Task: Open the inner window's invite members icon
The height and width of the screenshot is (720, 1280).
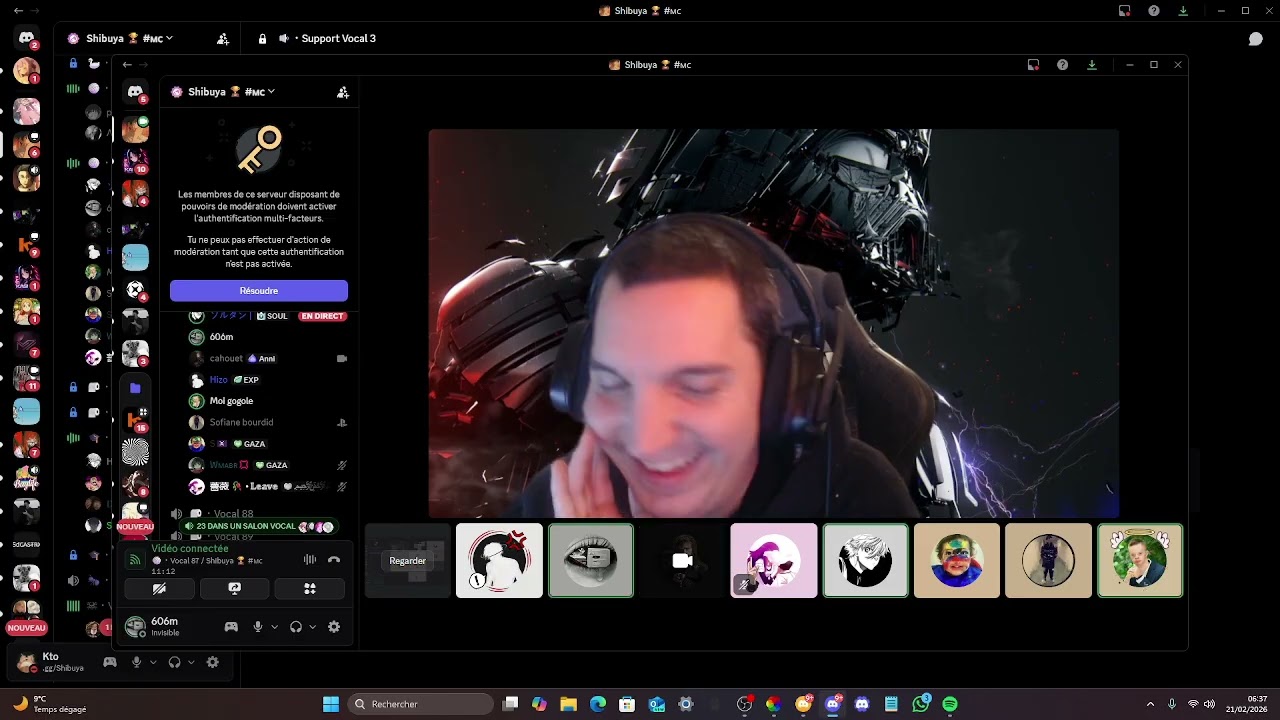Action: 343,92
